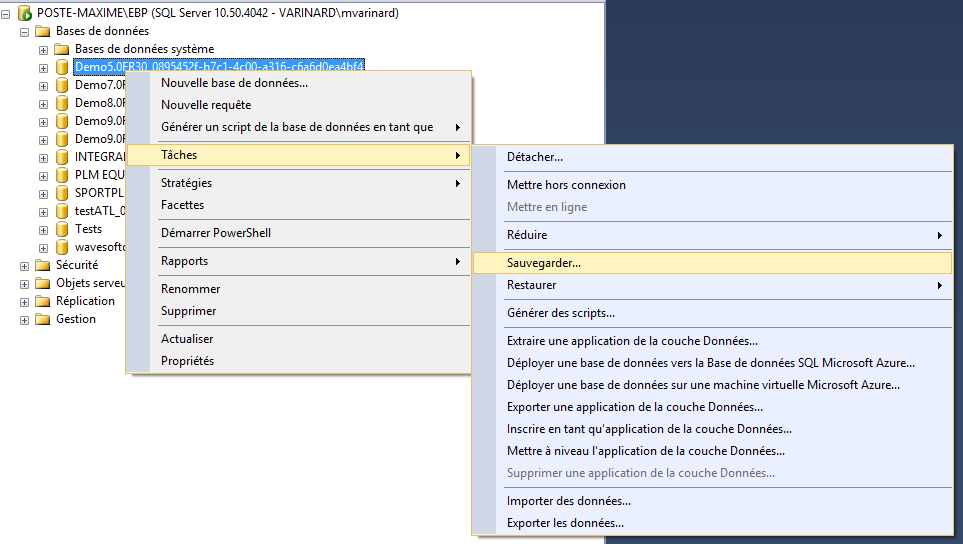The height and width of the screenshot is (544, 963).
Task: Select the POSTE-MAXIME\EBP server label
Action: pos(217,13)
